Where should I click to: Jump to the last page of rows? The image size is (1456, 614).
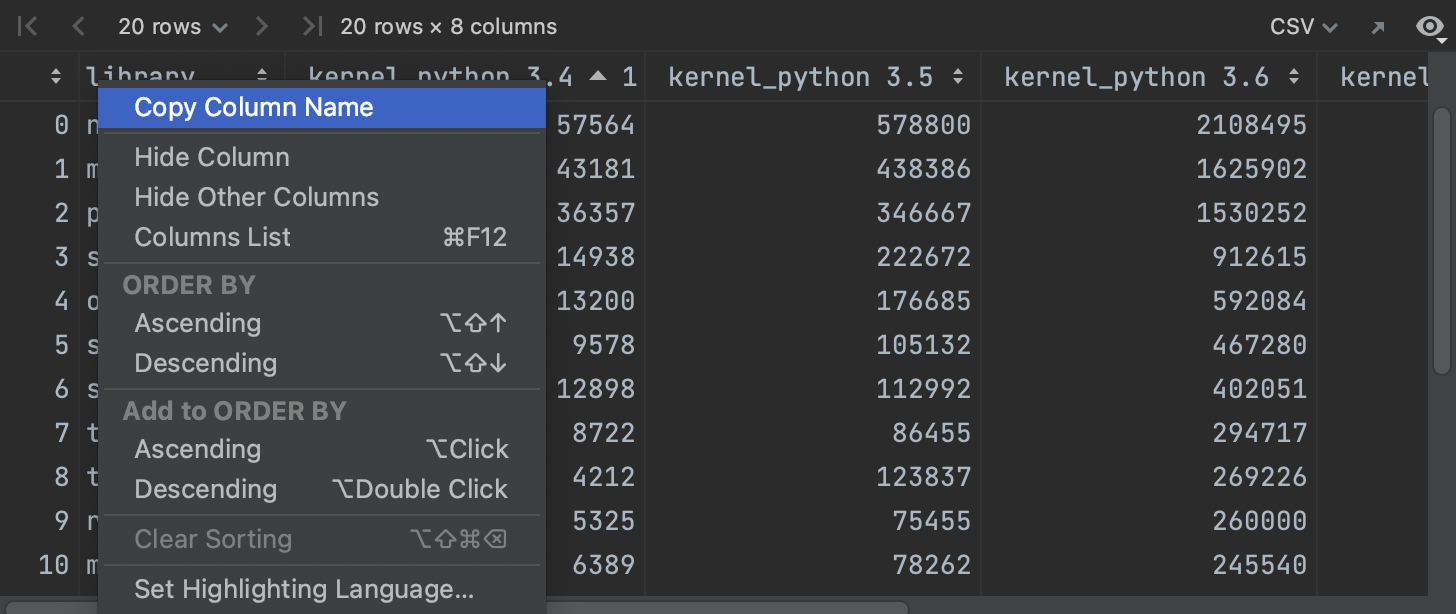coord(312,27)
